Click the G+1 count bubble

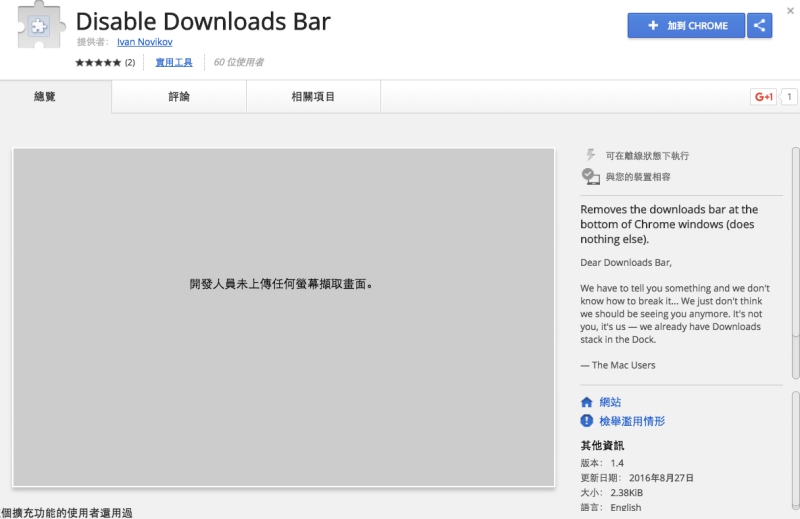point(789,96)
